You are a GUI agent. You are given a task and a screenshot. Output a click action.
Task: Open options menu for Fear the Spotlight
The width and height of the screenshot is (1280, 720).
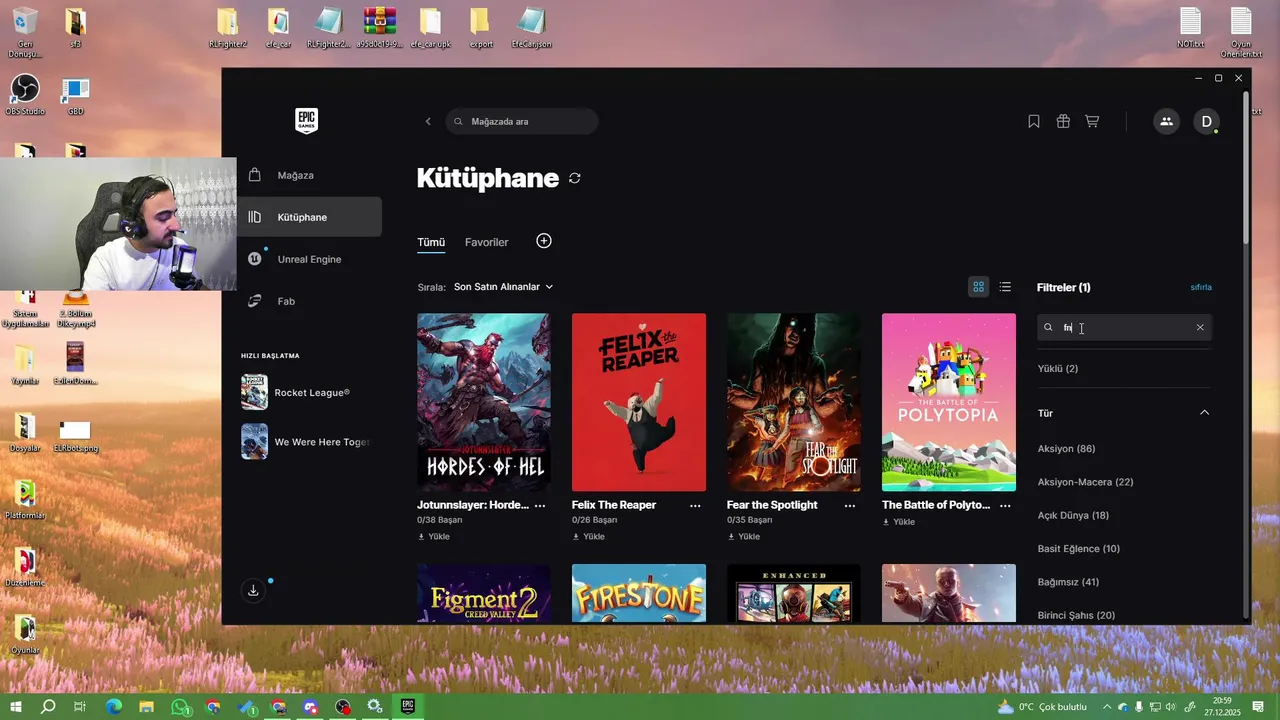pyautogui.click(x=850, y=506)
